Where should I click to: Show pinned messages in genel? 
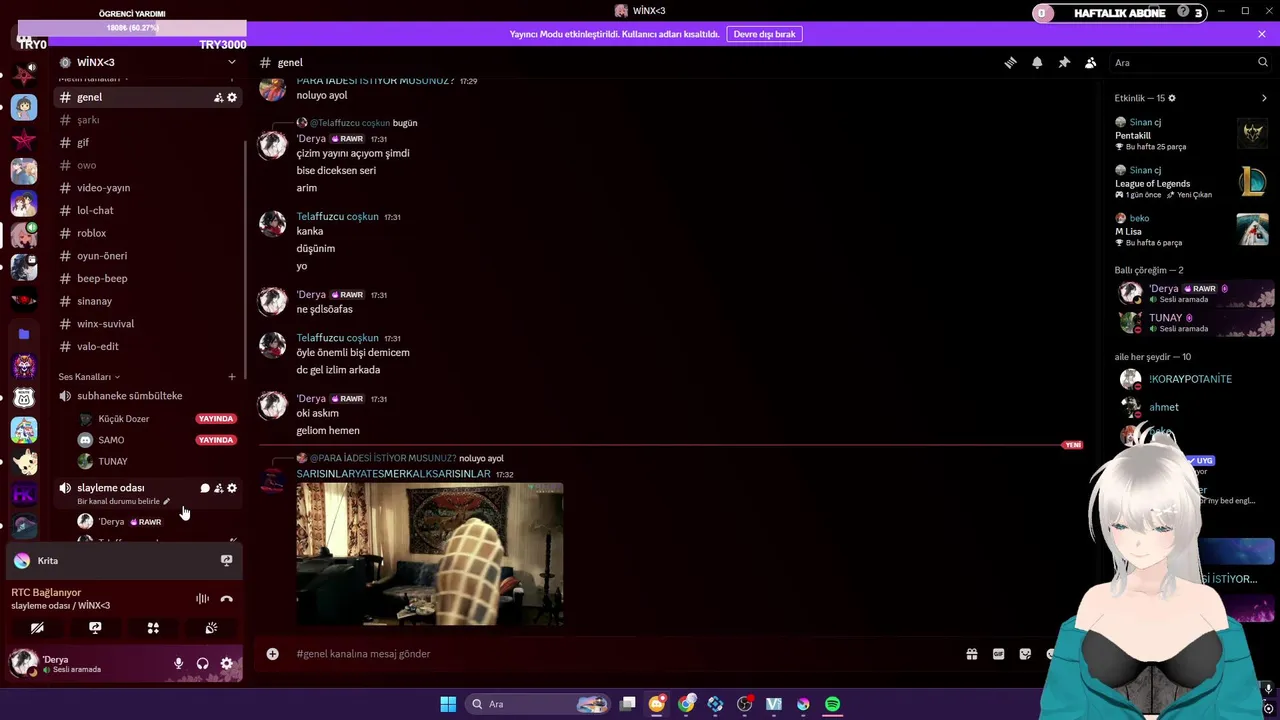(x=1064, y=62)
